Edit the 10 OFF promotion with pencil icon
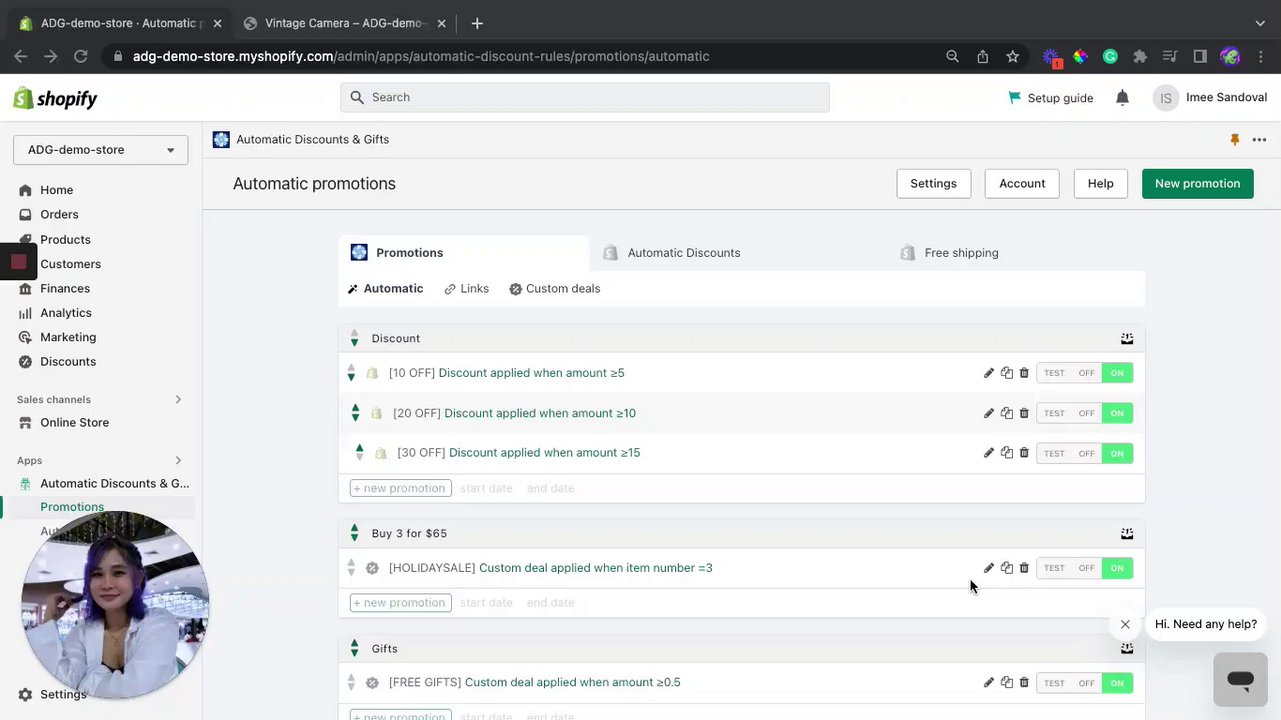 [x=989, y=373]
